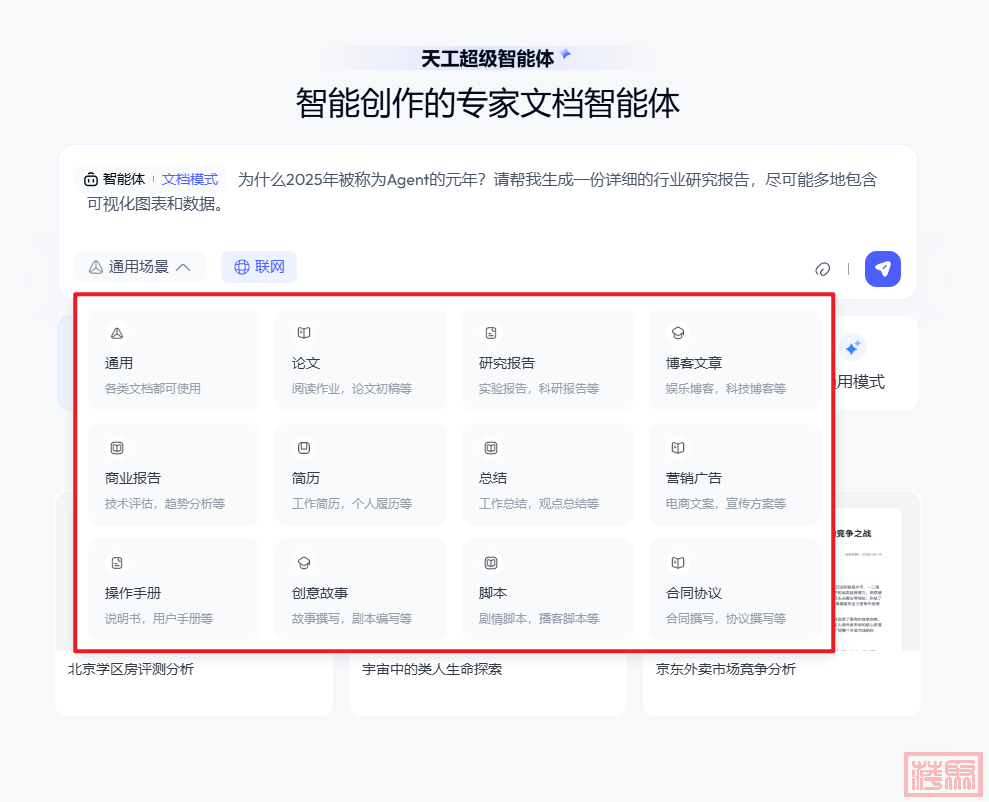Click the 博客文章 icon
This screenshot has width=989, height=802.
coord(677,333)
